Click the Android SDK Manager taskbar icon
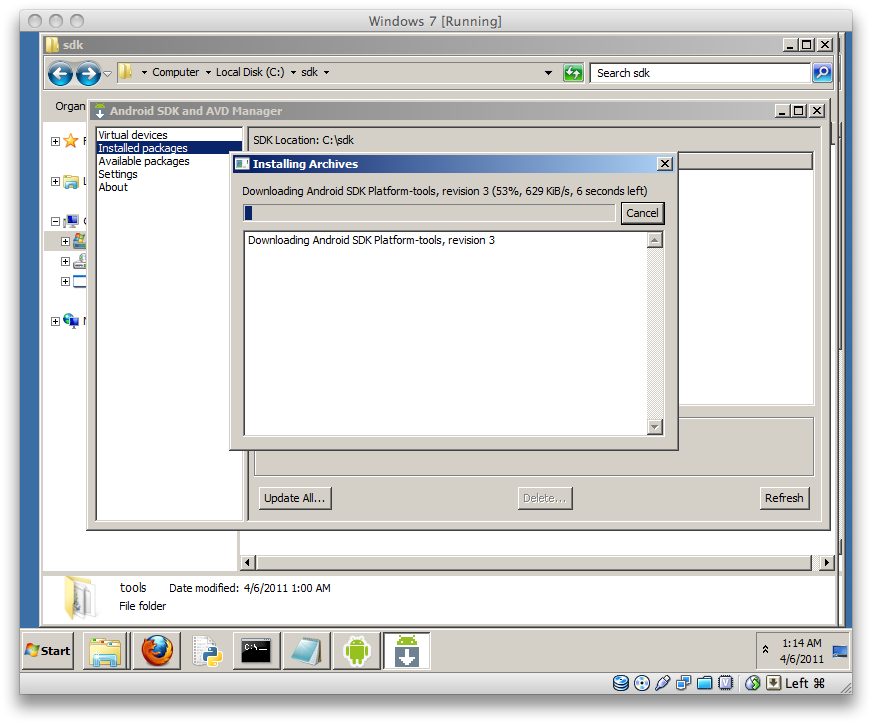872x724 pixels. pyautogui.click(x=407, y=651)
